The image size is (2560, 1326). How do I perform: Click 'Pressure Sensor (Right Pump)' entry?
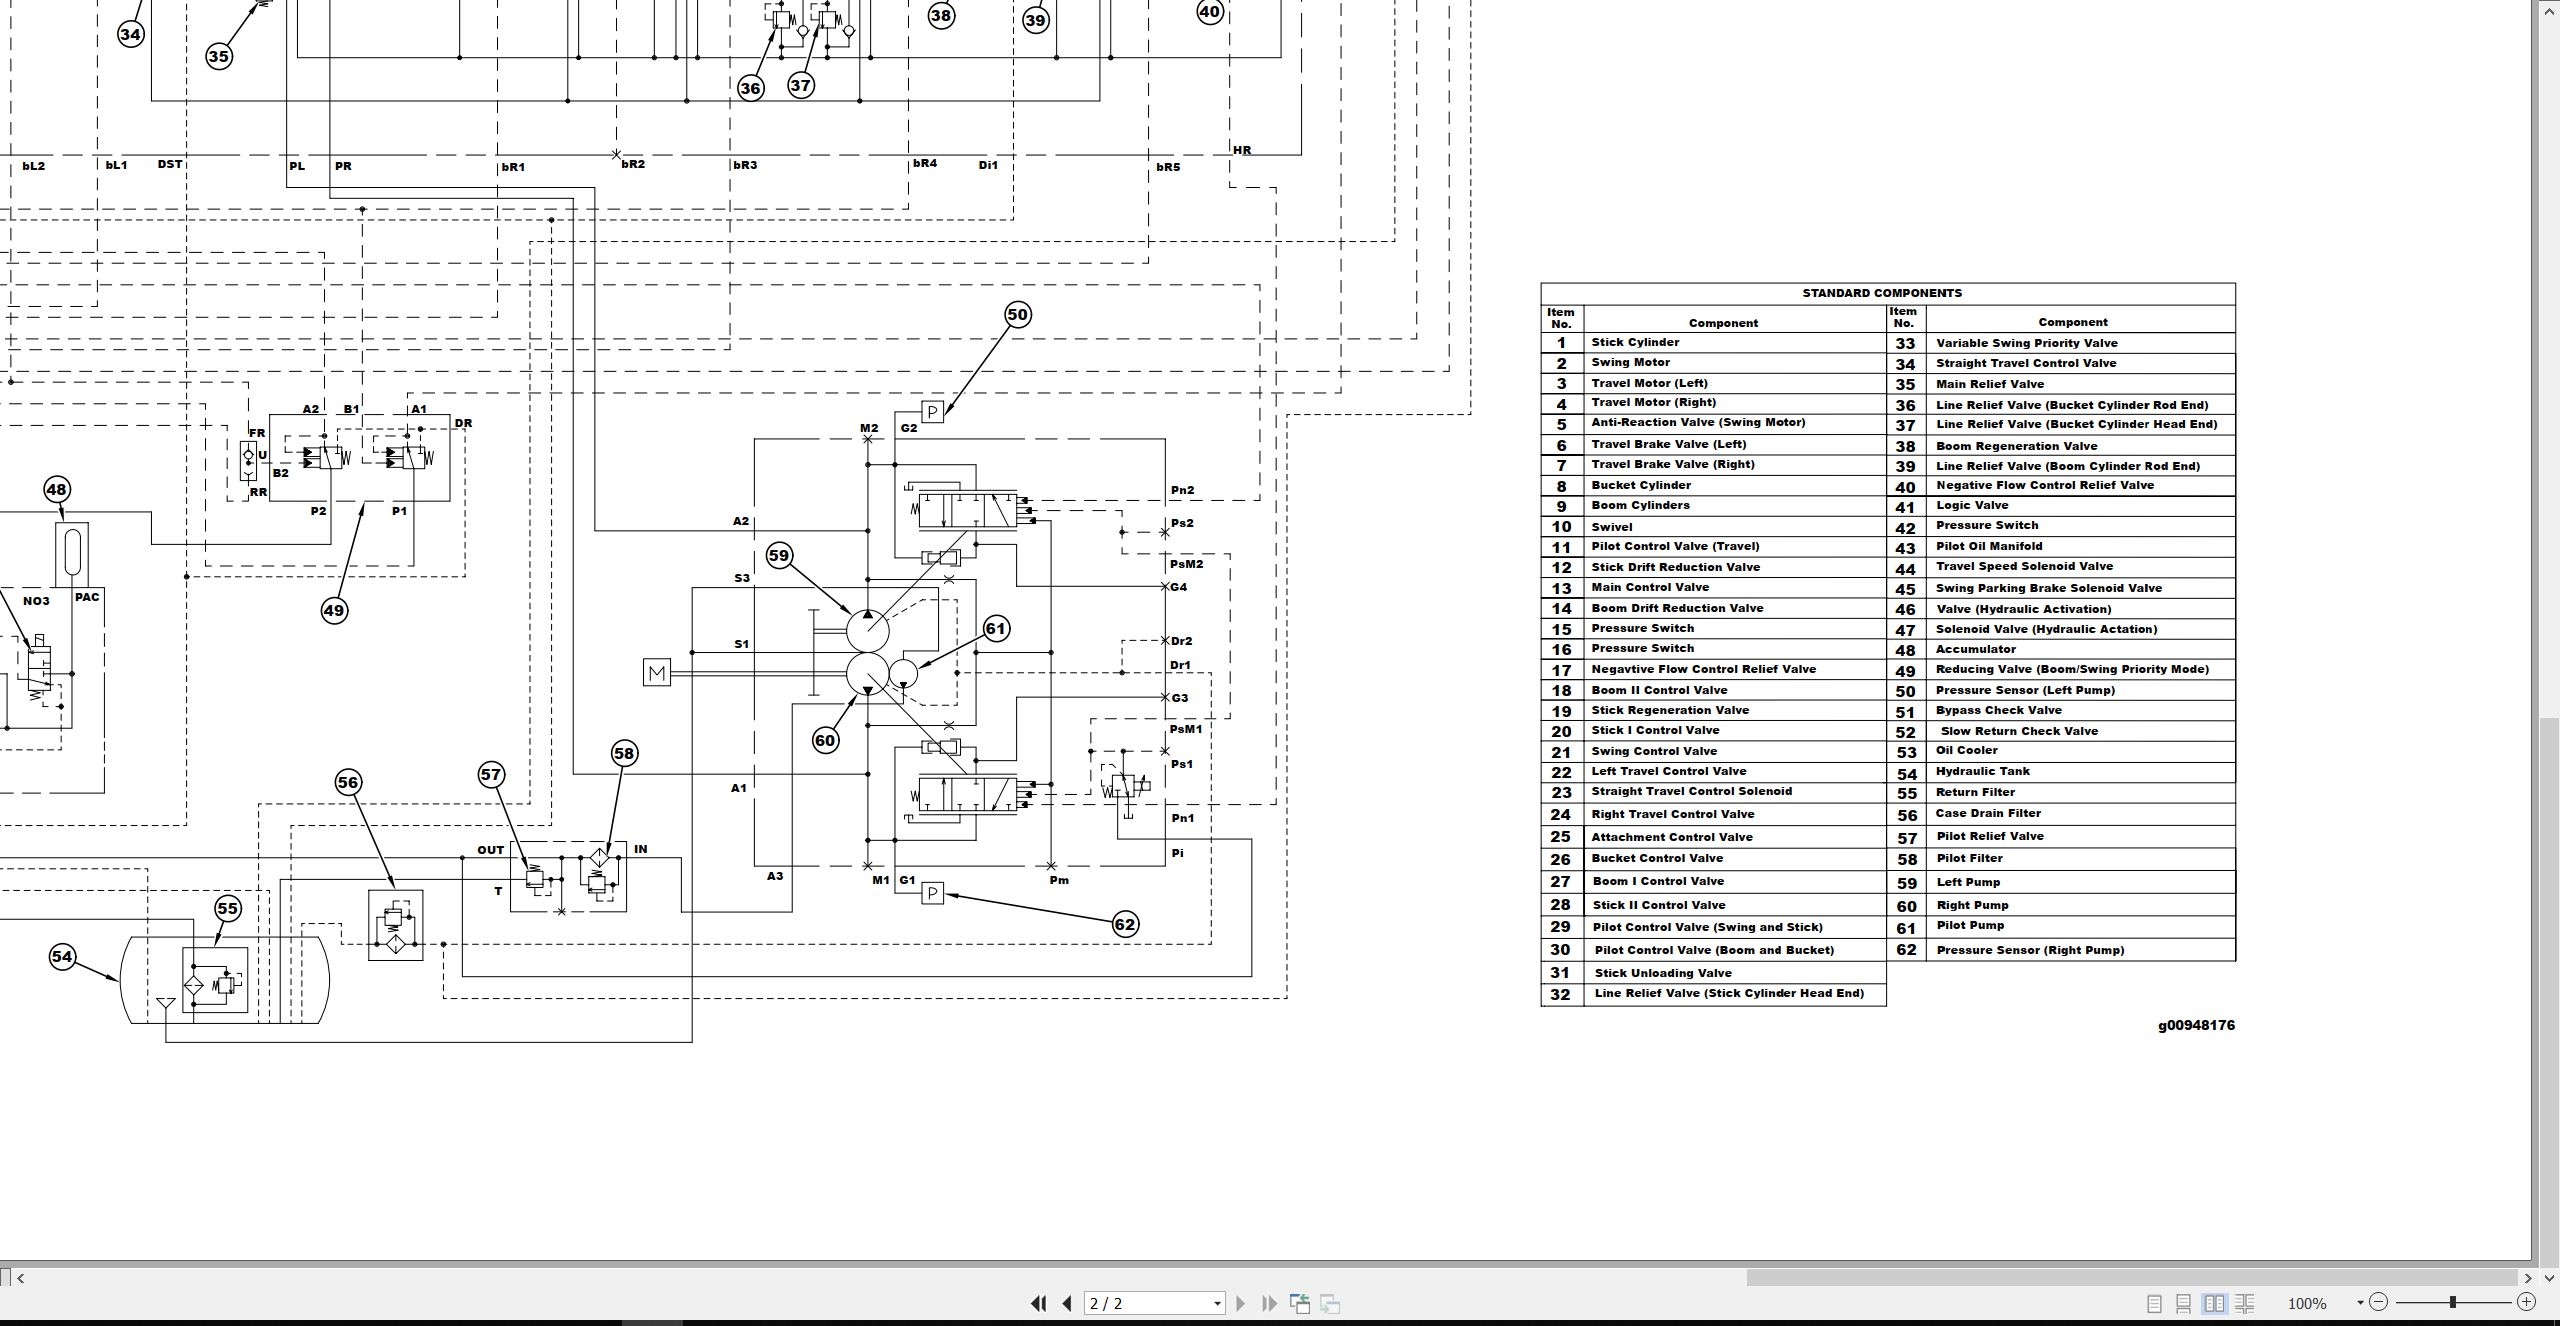(x=2030, y=950)
